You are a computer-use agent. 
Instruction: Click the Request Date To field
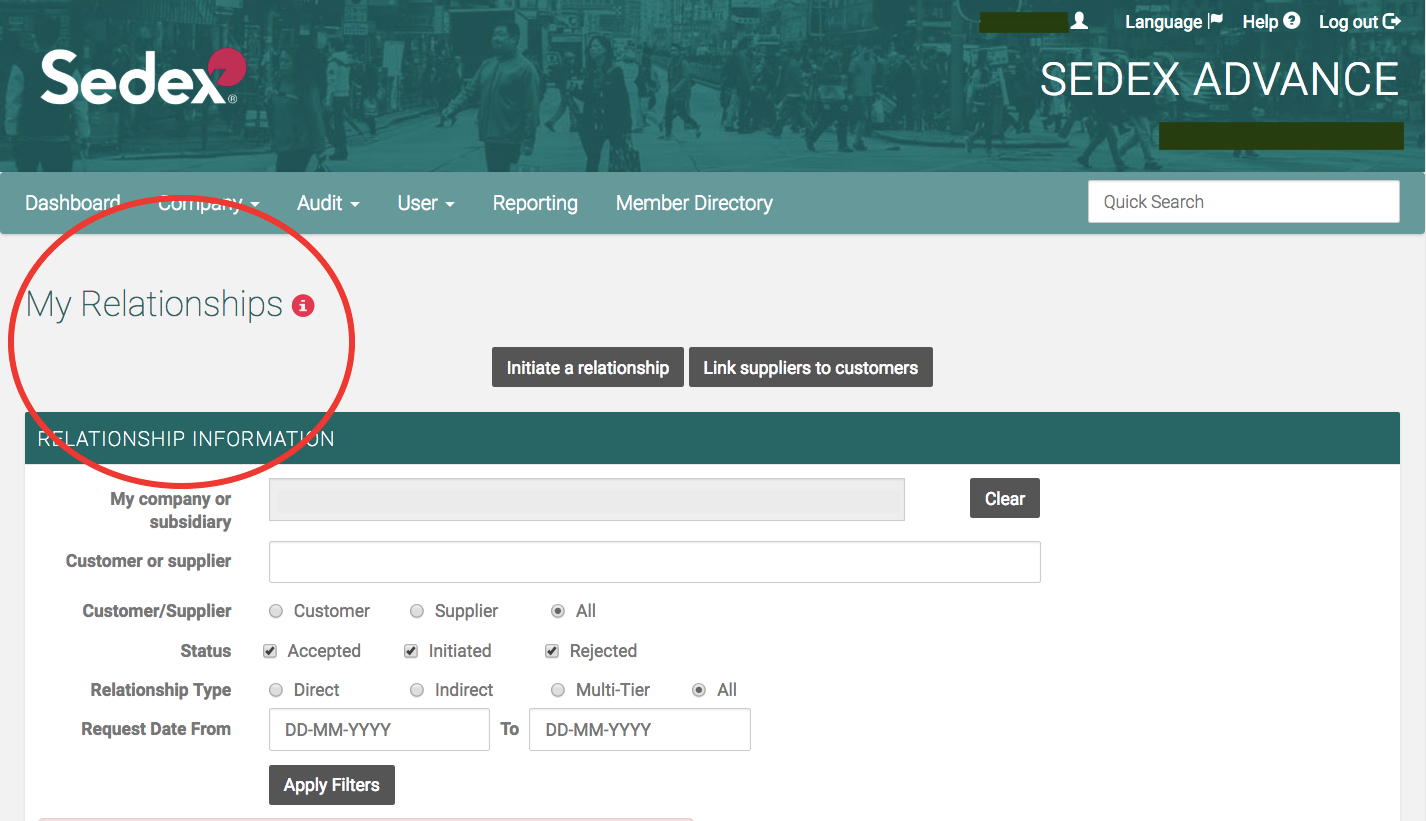coord(640,729)
